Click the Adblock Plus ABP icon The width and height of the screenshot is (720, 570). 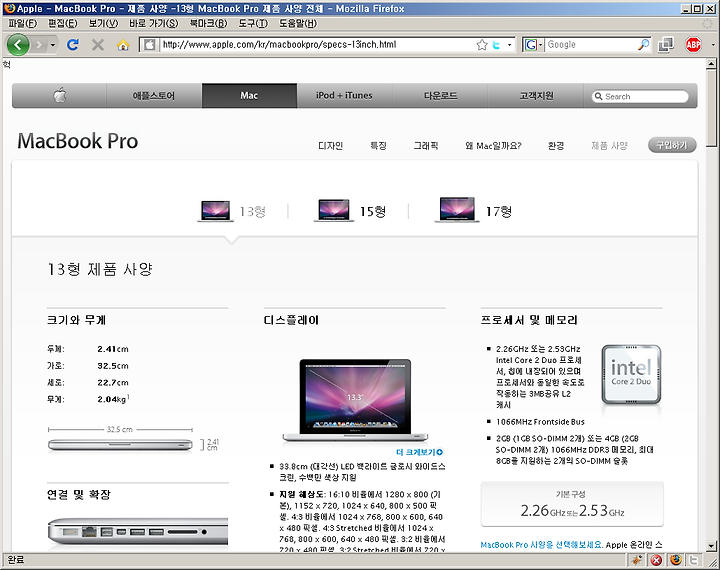(693, 45)
